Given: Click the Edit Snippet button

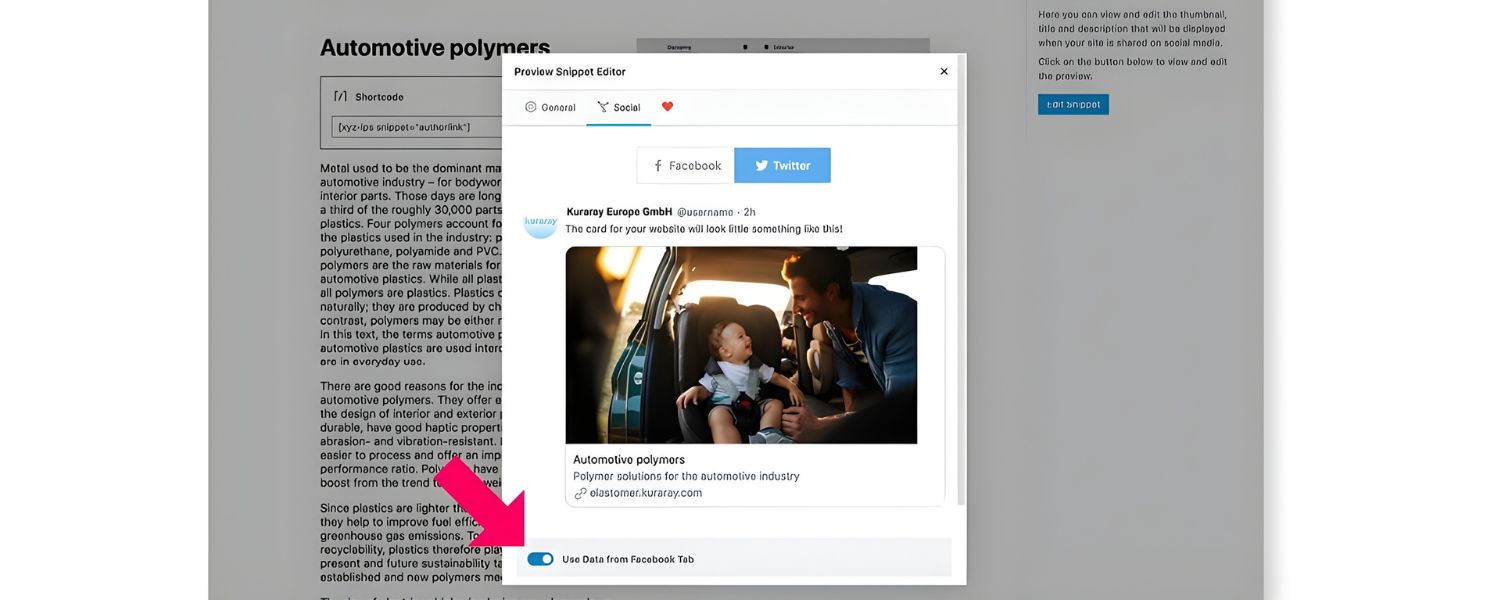Looking at the screenshot, I should click(1072, 103).
